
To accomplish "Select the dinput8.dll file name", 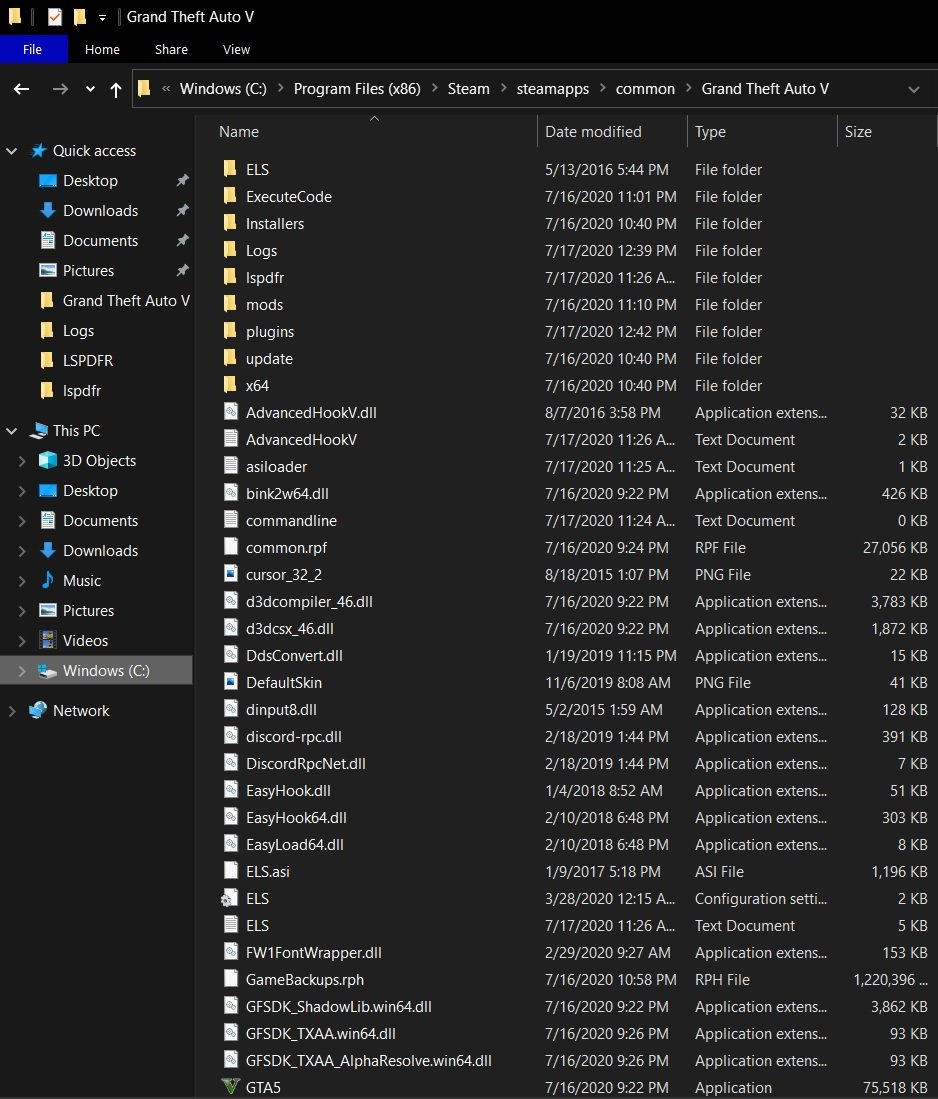I will [x=281, y=709].
